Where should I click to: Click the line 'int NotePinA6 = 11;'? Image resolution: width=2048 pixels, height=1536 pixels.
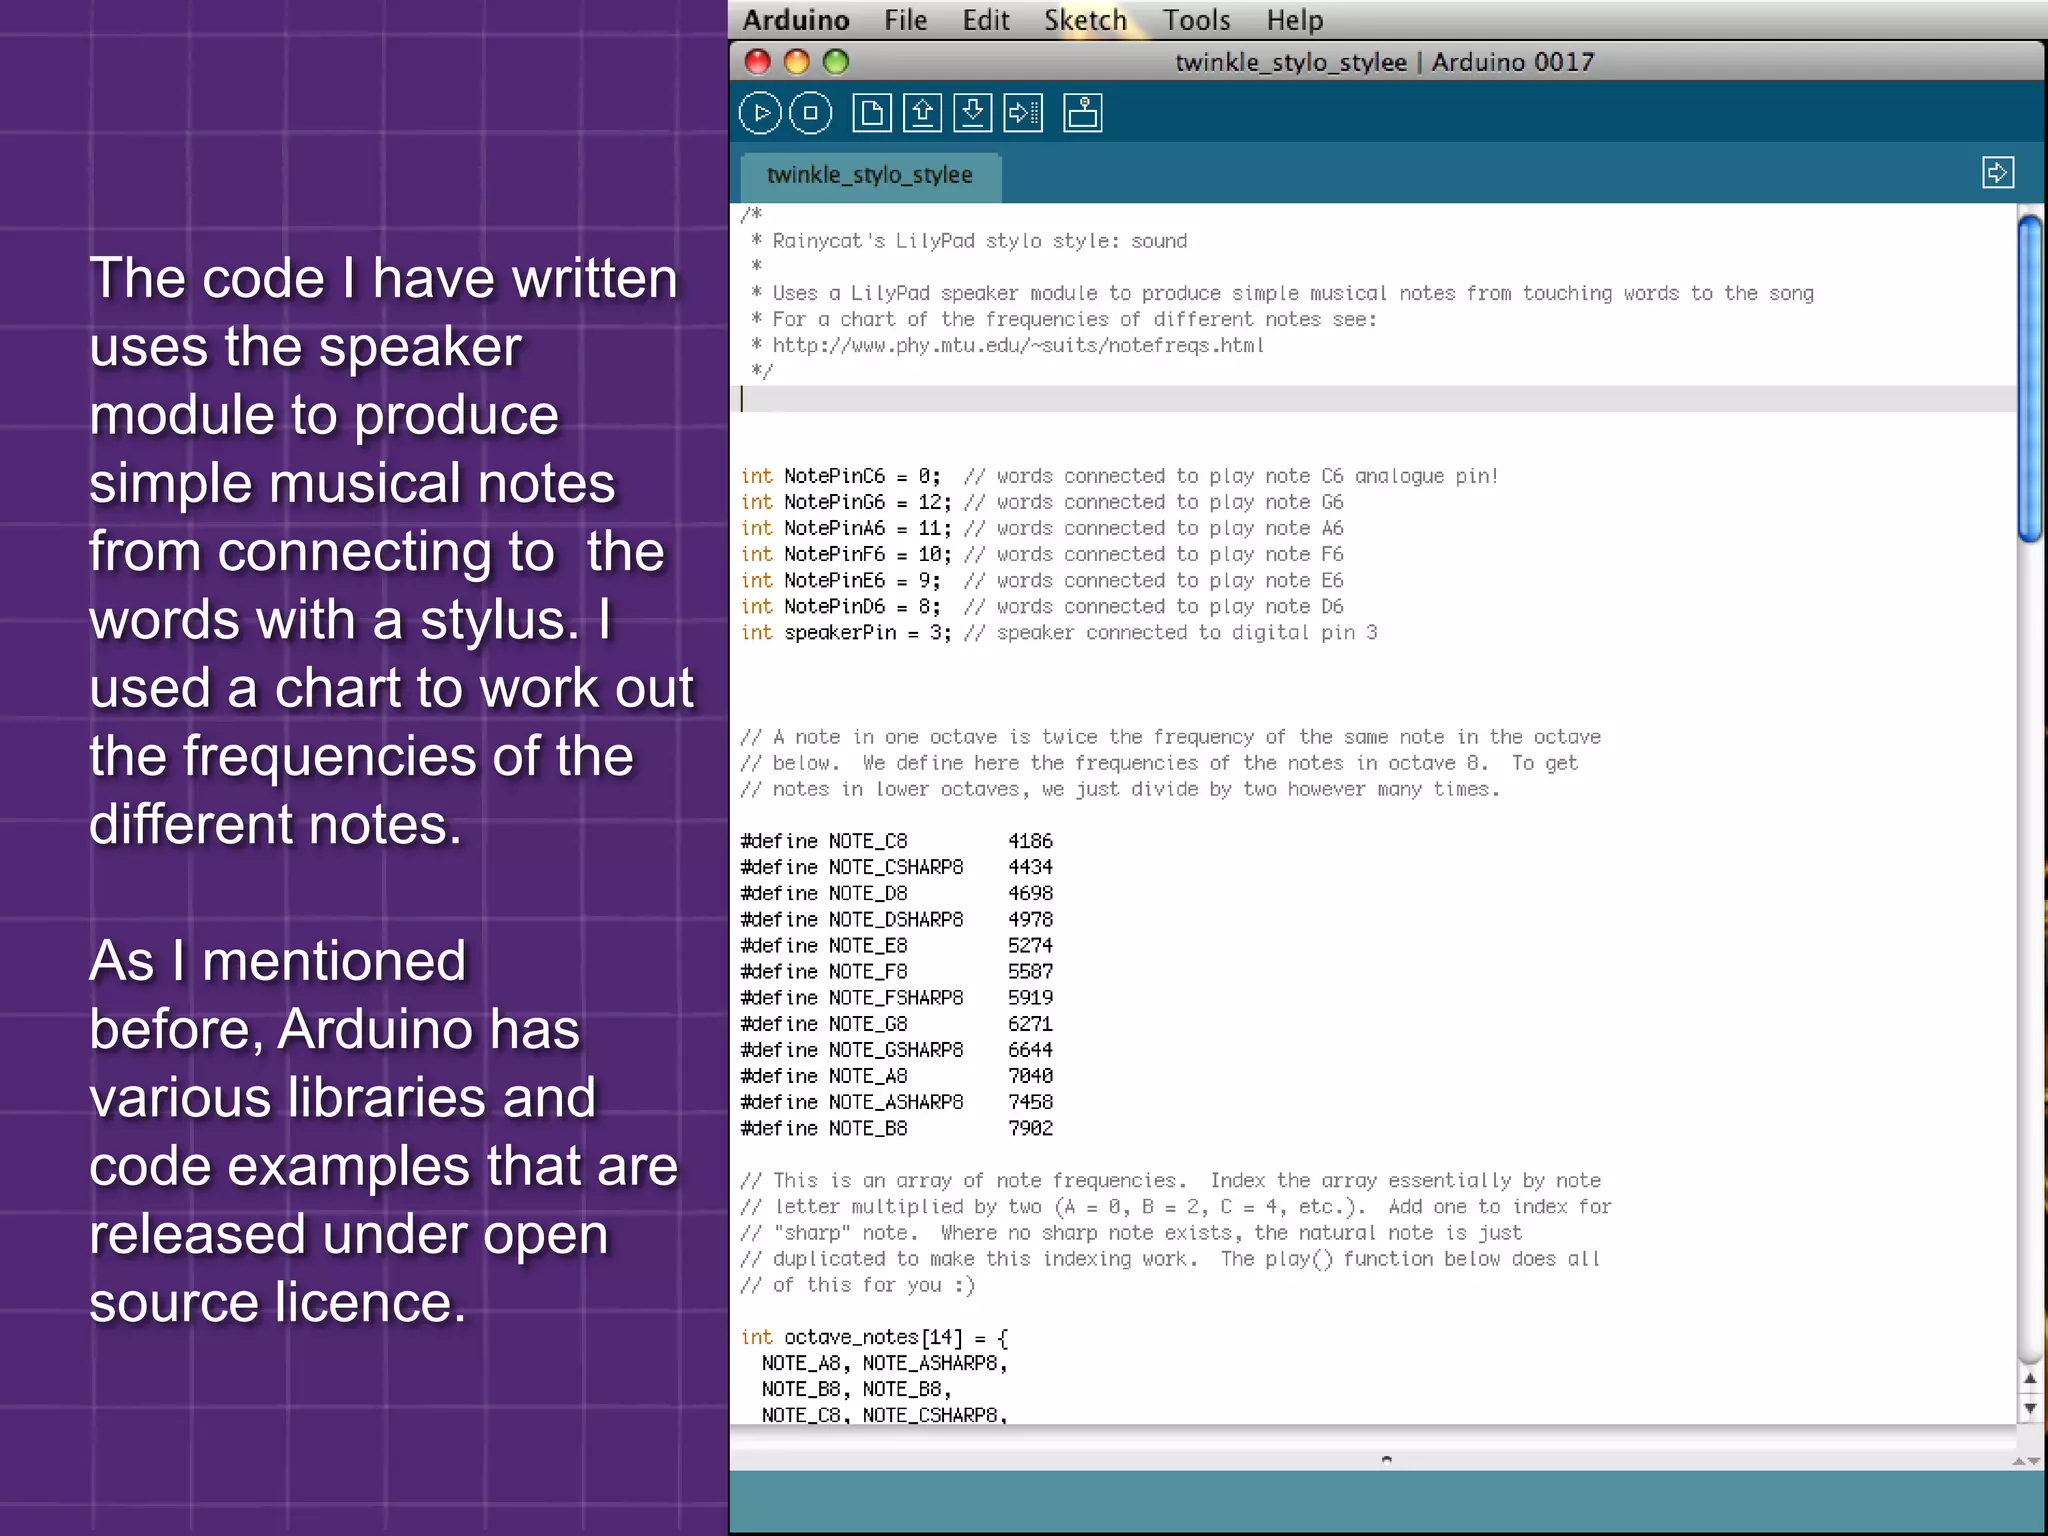point(1042,529)
